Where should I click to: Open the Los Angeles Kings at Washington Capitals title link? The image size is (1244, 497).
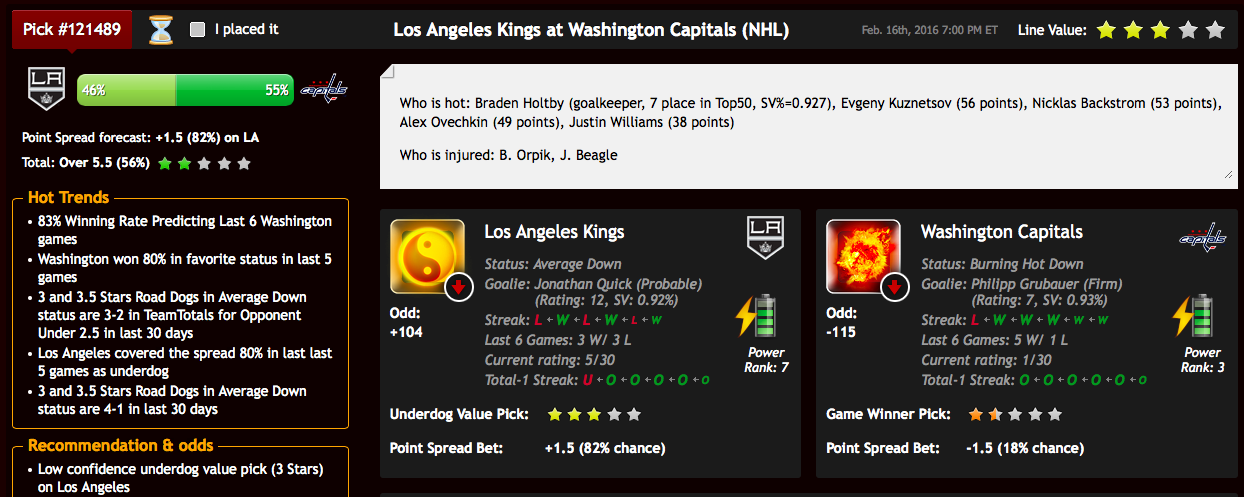tap(591, 30)
